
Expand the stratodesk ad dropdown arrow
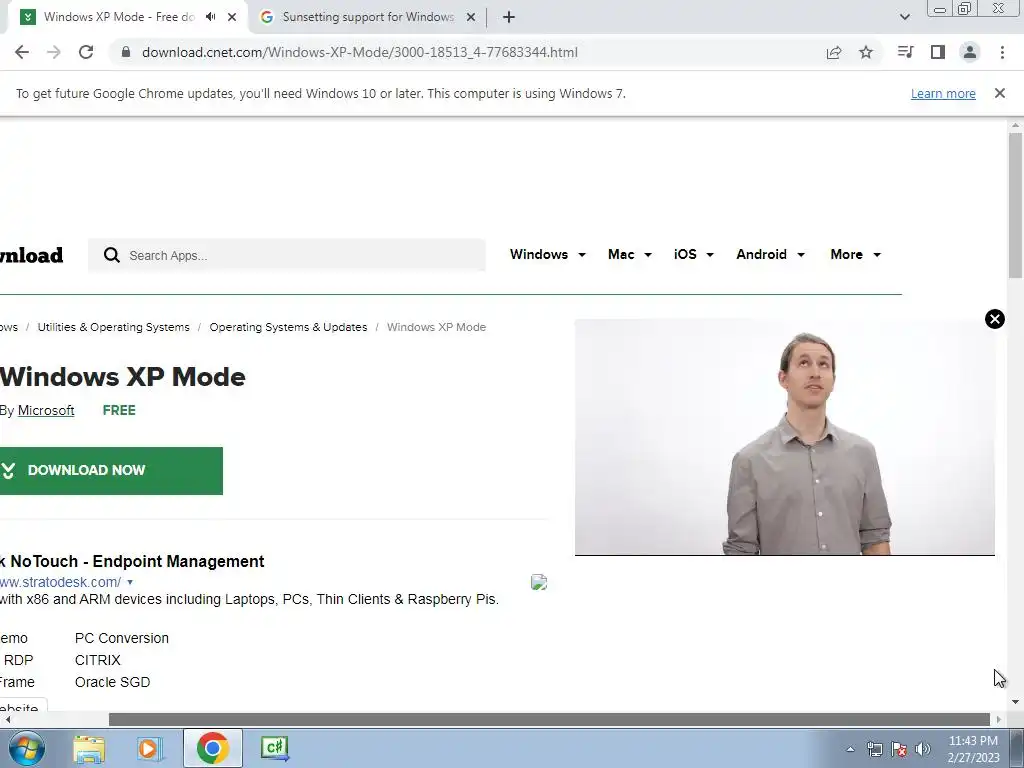(x=130, y=582)
